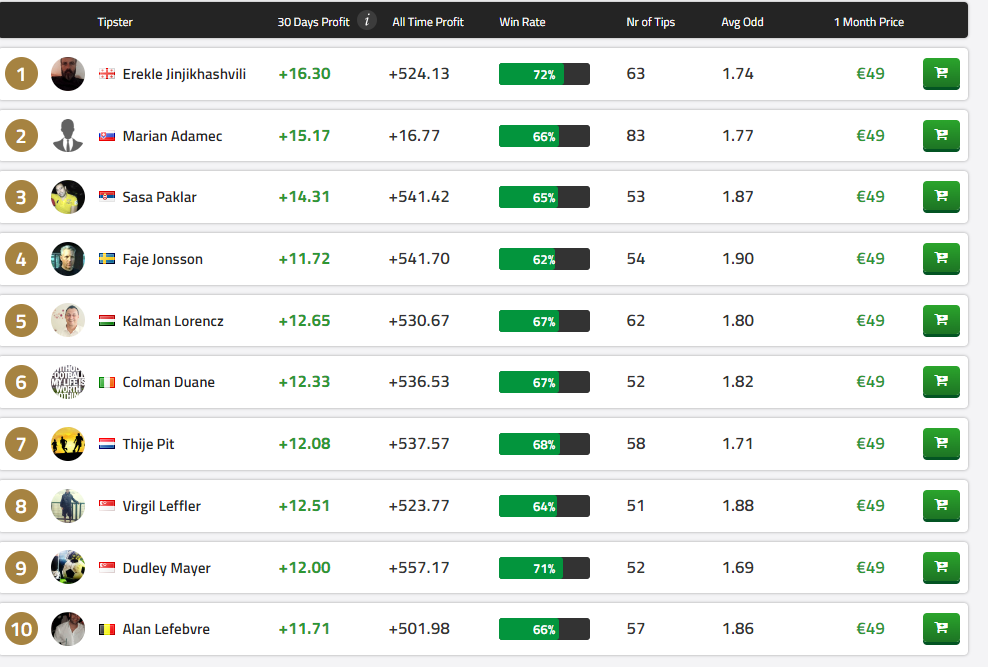Image resolution: width=988 pixels, height=667 pixels.
Task: Click Erekle Jinjikhashvili's avatar photo
Action: (x=68, y=74)
